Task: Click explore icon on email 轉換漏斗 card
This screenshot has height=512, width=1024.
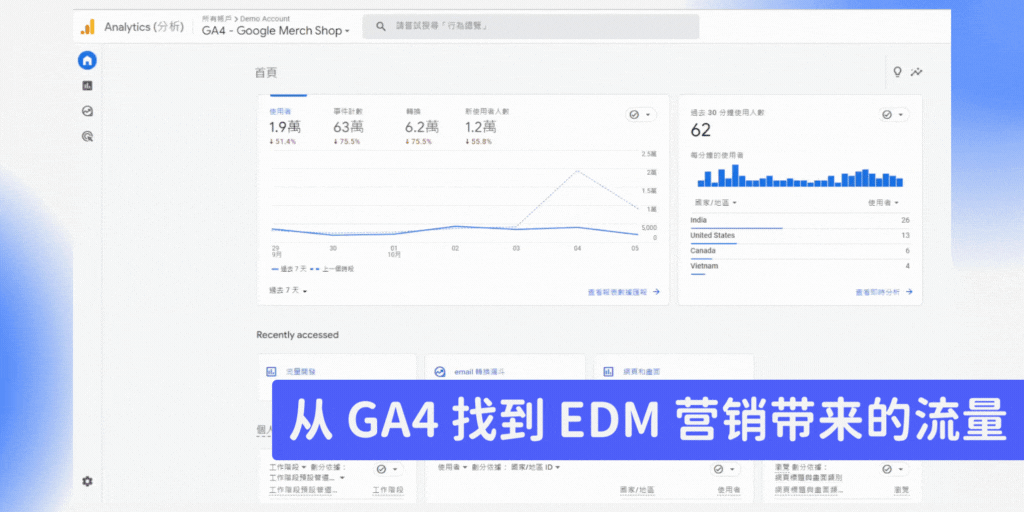Action: click(440, 372)
